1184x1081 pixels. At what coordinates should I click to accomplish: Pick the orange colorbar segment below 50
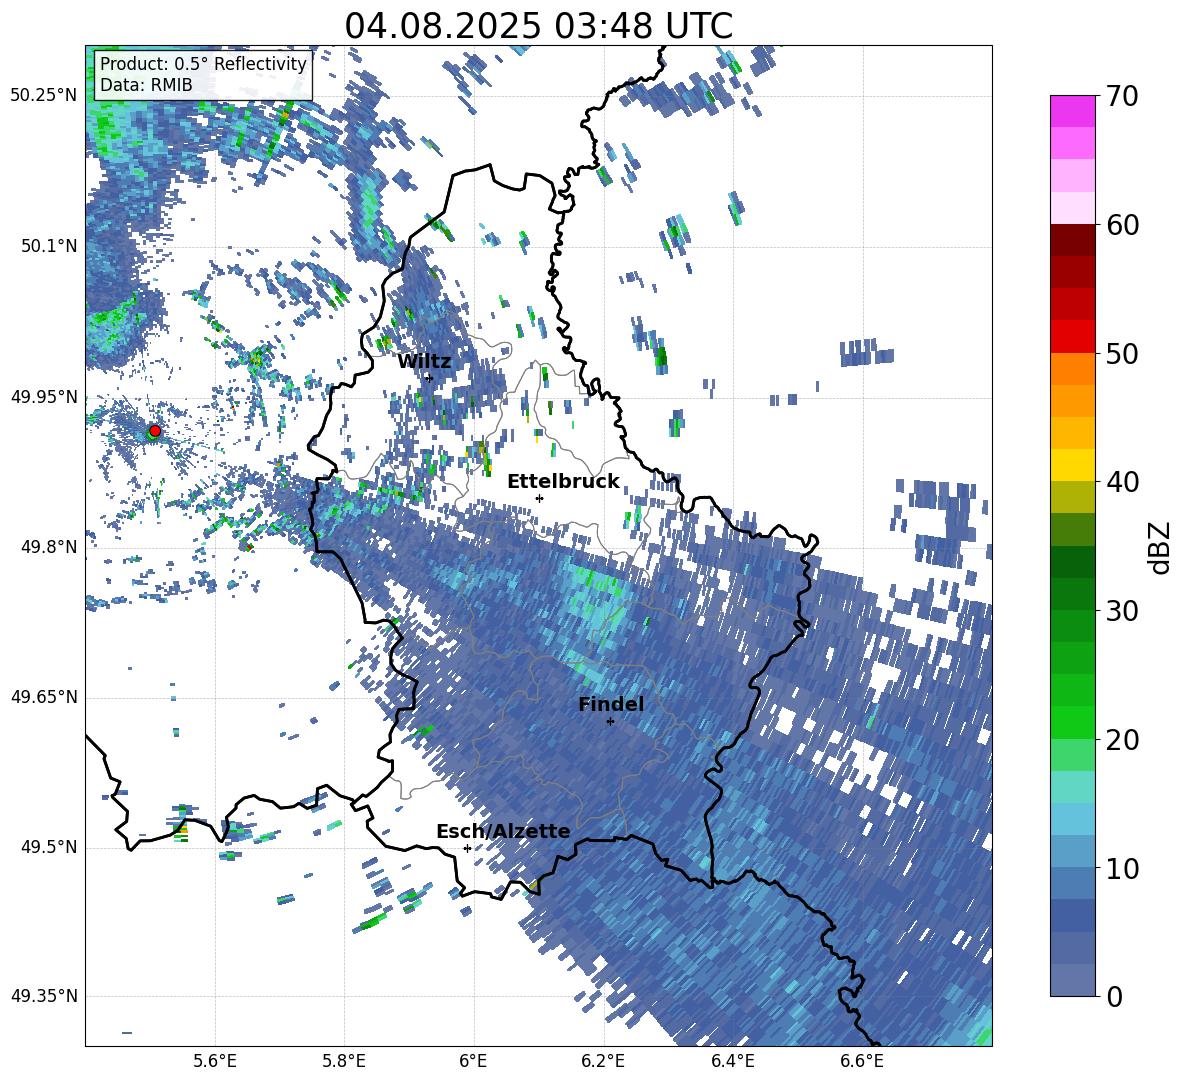click(1072, 368)
